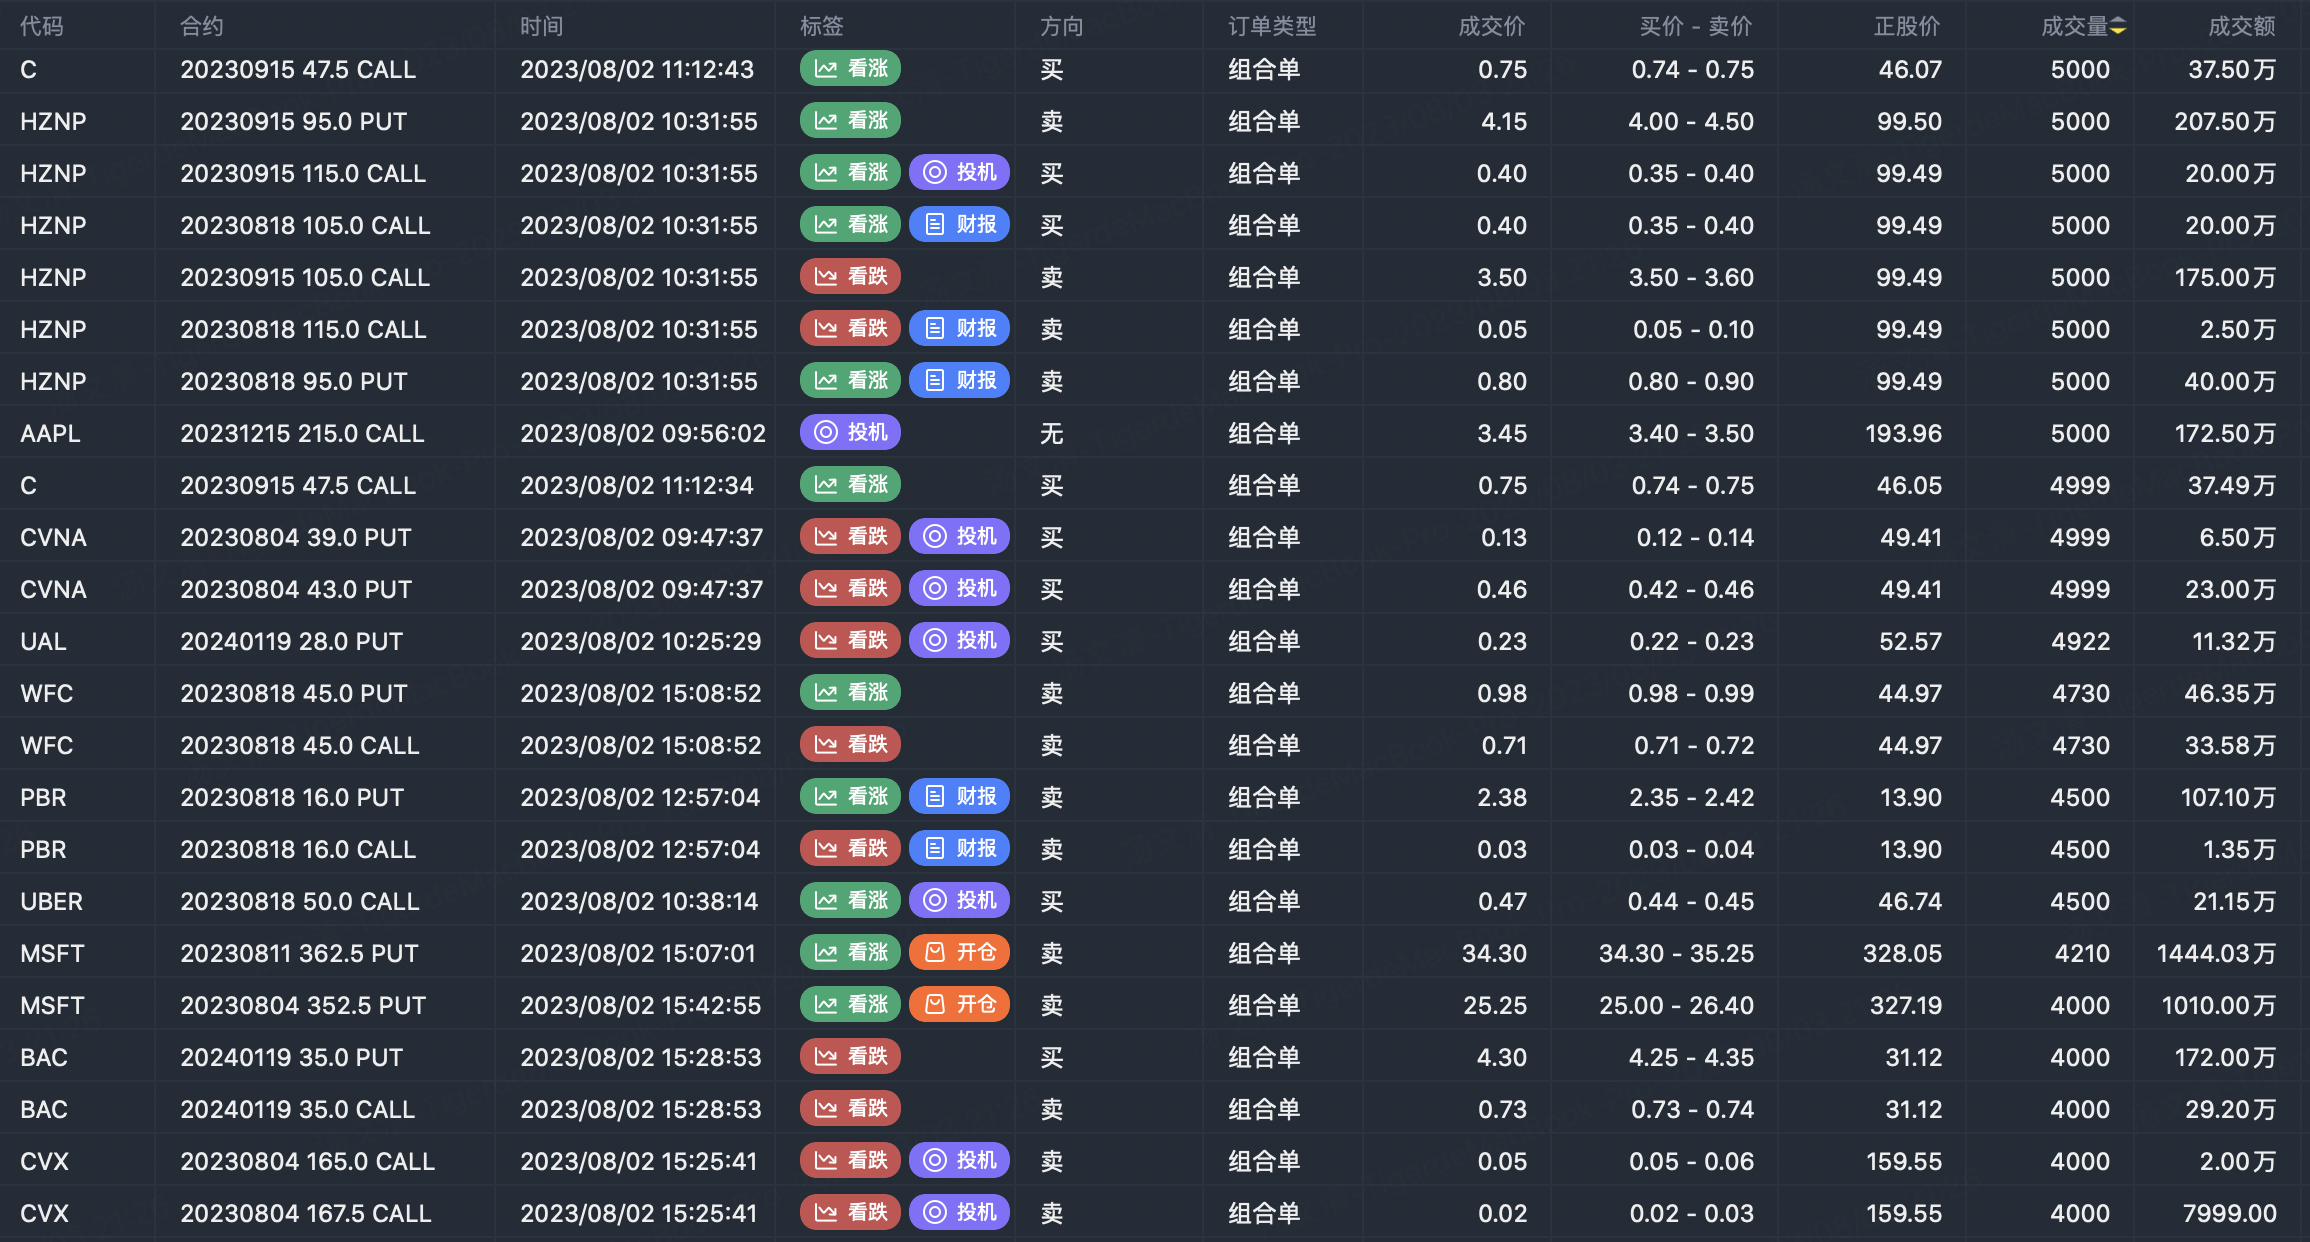Click 开仓 tag on MSFT 352.5 PUT row
The image size is (2310, 1242).
point(959,1005)
